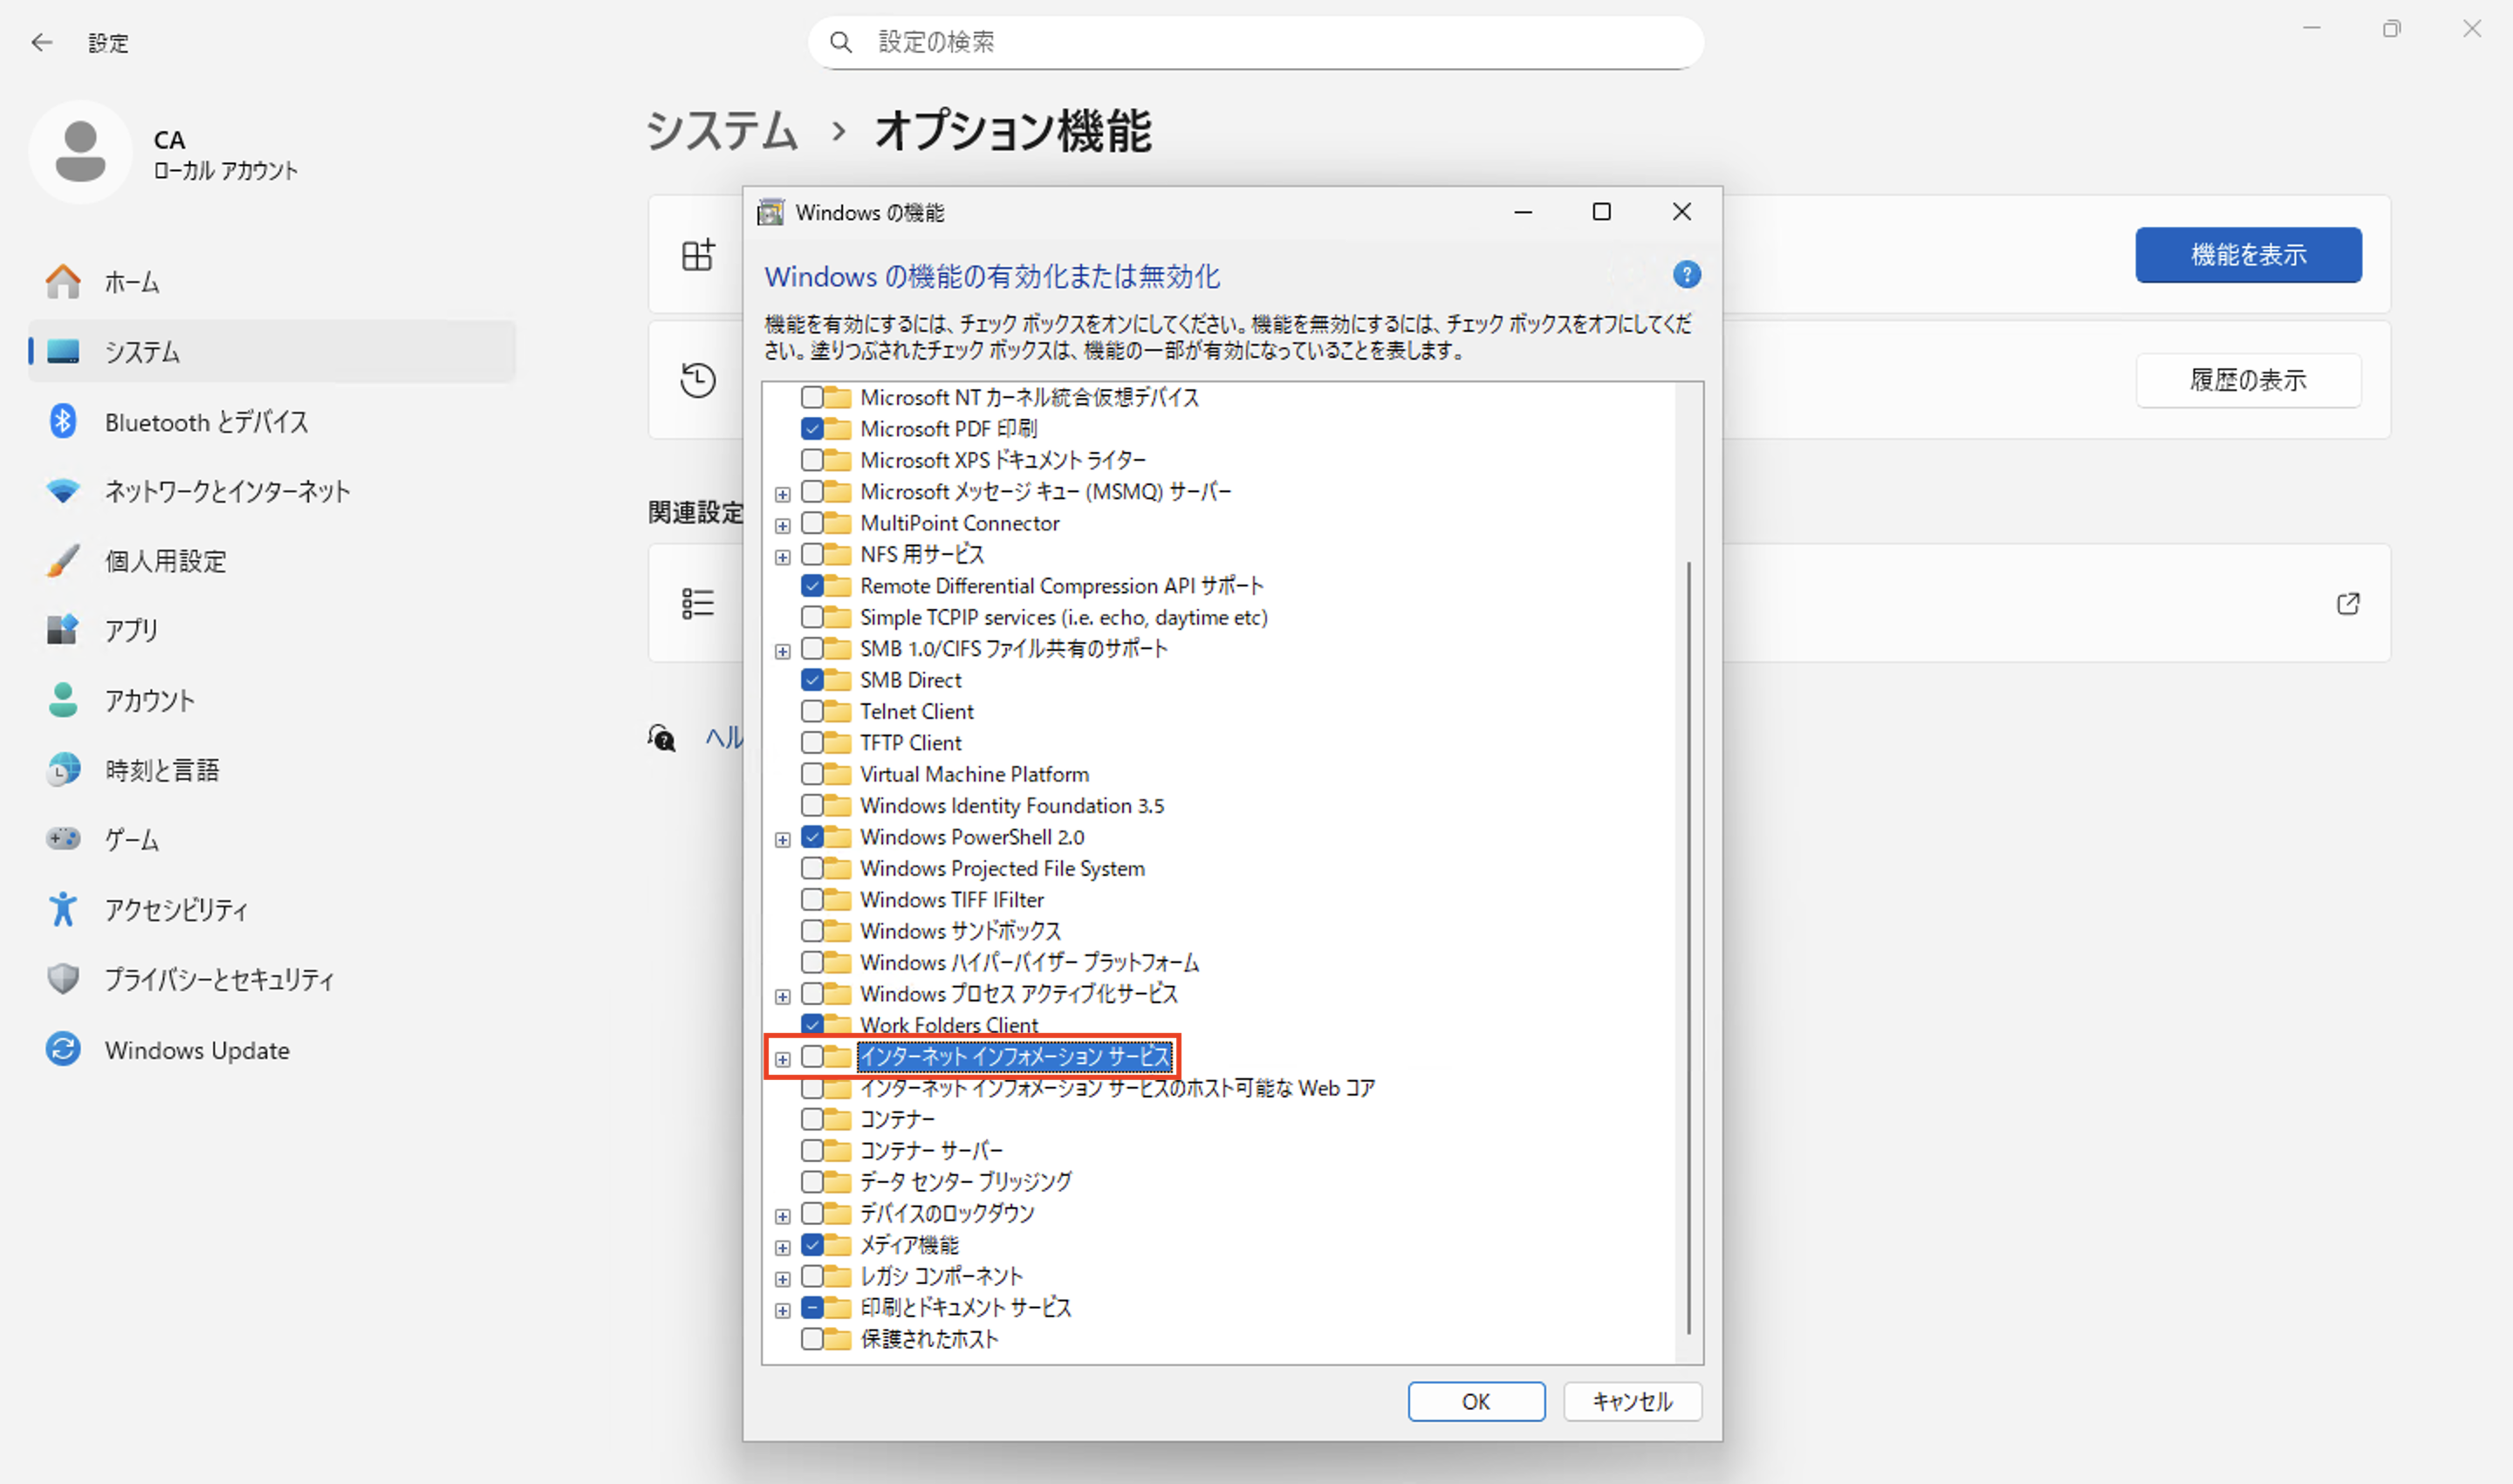Check the TFTP Client checkbox
The width and height of the screenshot is (2513, 1484).
pos(812,743)
